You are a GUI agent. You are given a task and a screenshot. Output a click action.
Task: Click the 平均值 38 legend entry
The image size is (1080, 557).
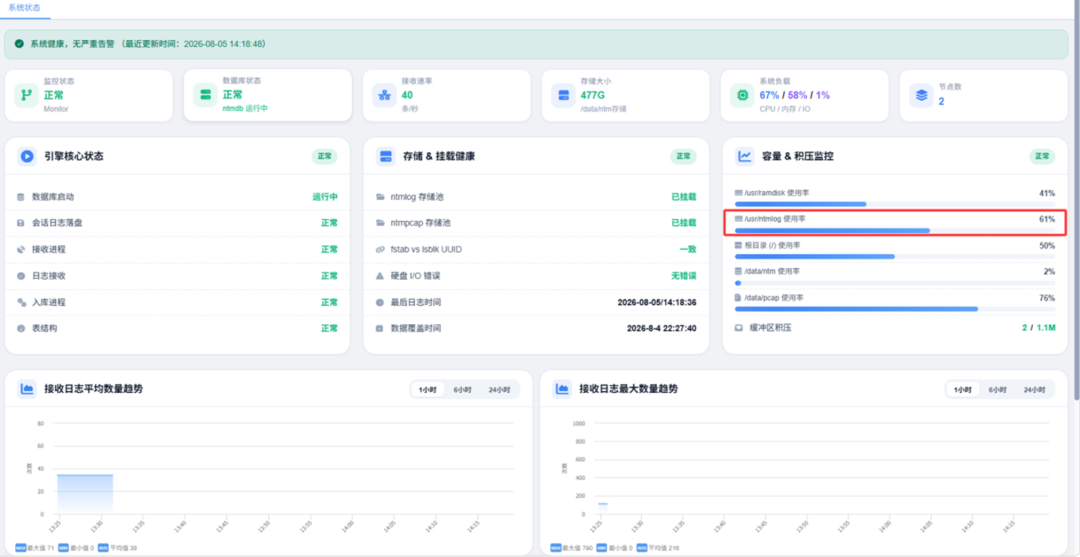[116, 549]
